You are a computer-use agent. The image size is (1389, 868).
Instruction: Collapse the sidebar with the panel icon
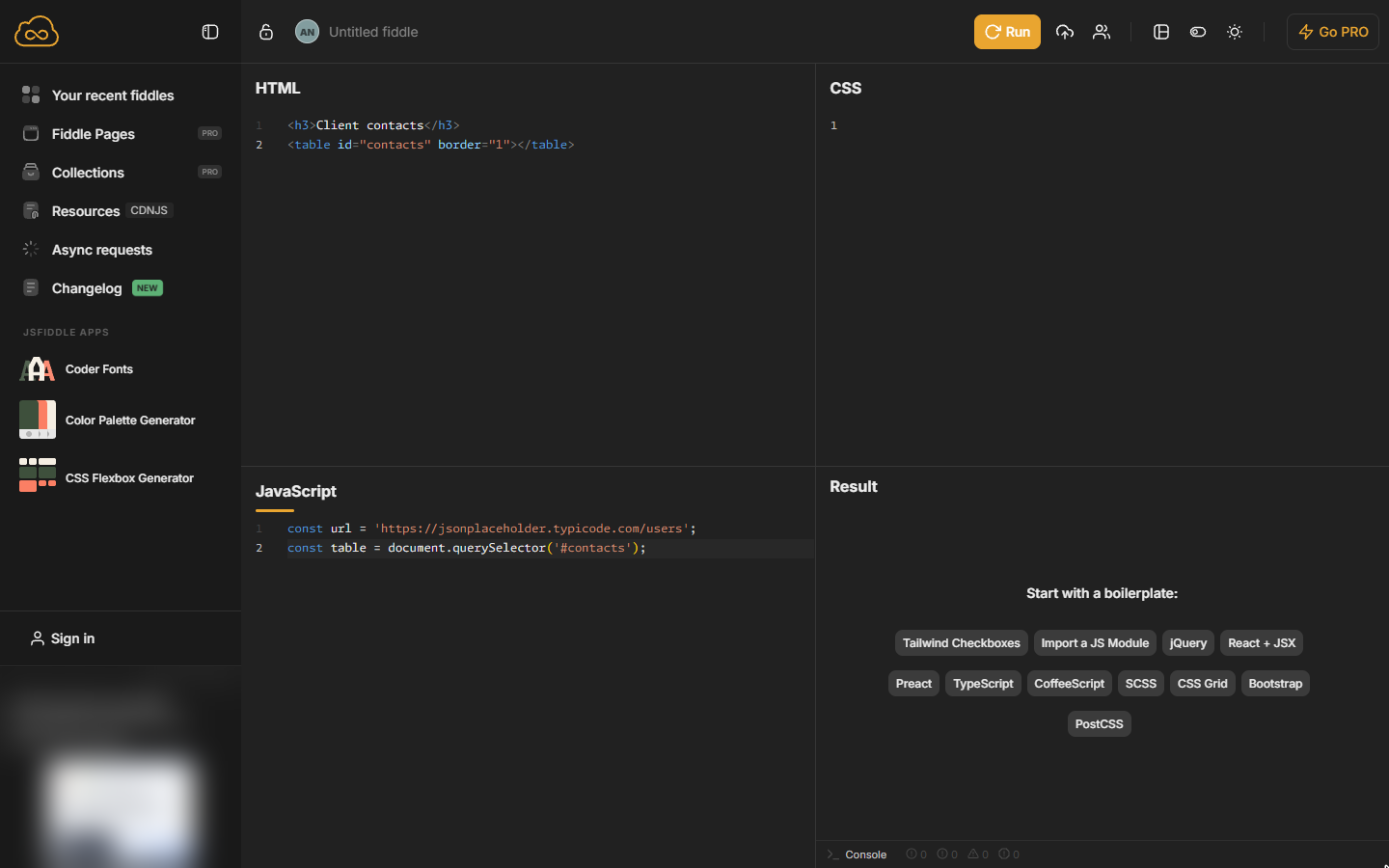pyautogui.click(x=210, y=32)
